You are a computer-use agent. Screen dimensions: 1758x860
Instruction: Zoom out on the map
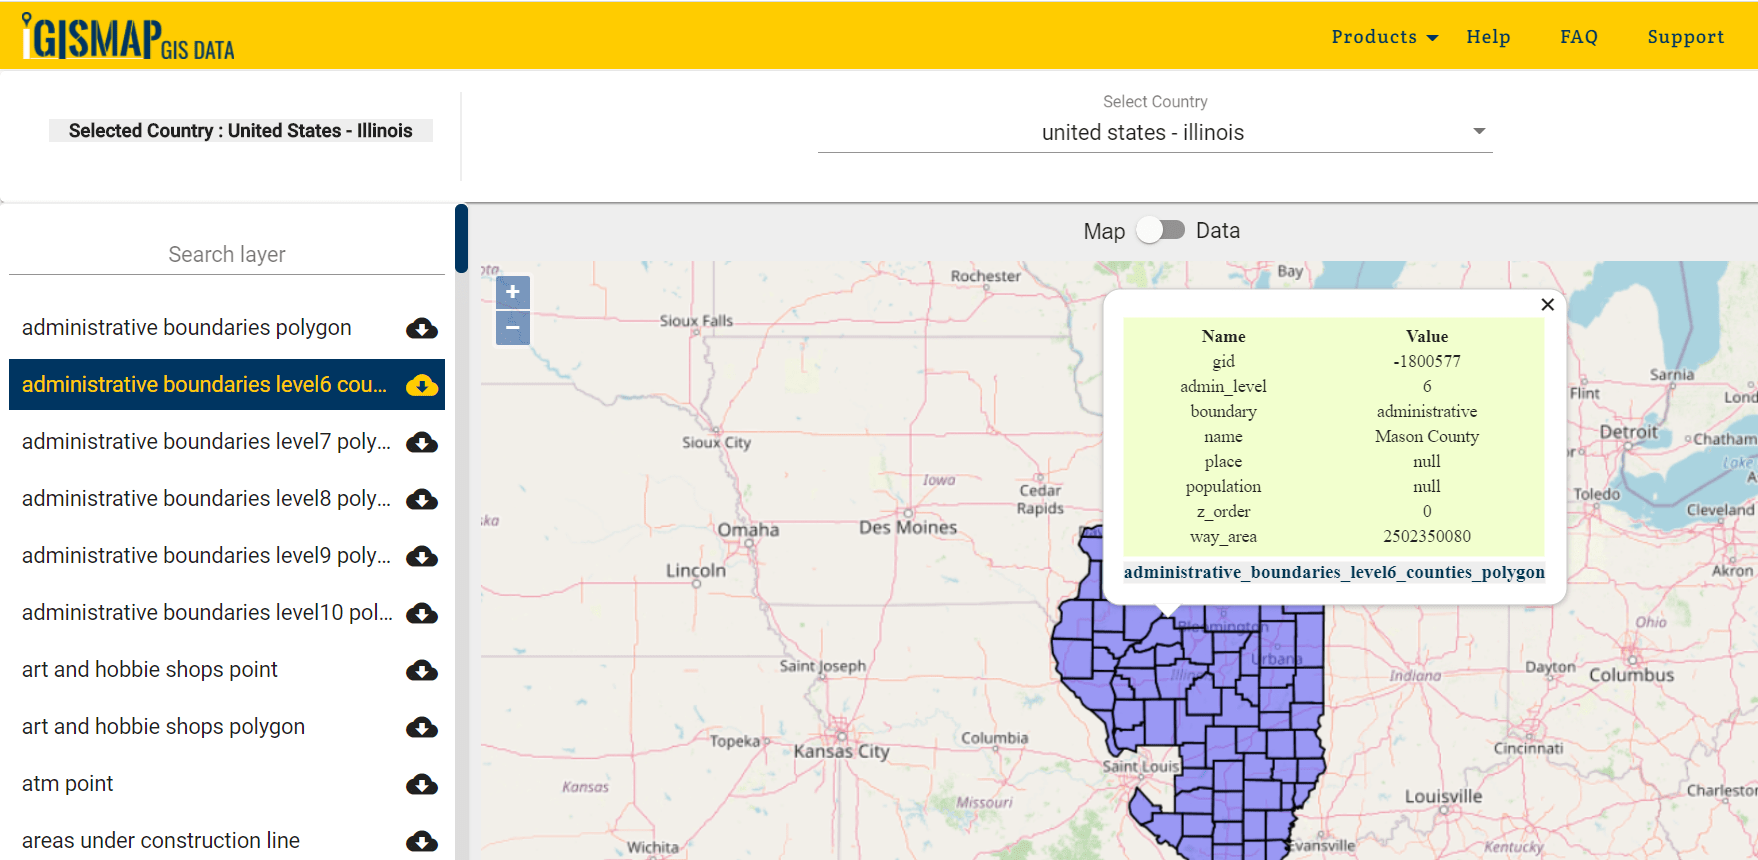click(x=513, y=327)
